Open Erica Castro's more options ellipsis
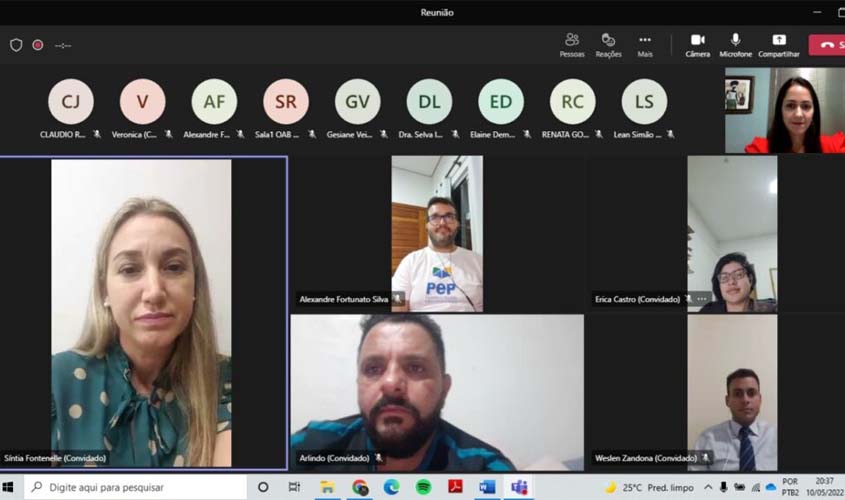 pos(702,299)
